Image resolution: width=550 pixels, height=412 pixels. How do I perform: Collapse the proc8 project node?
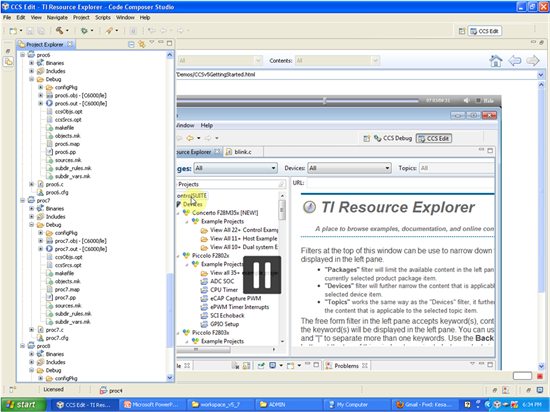click(22, 346)
